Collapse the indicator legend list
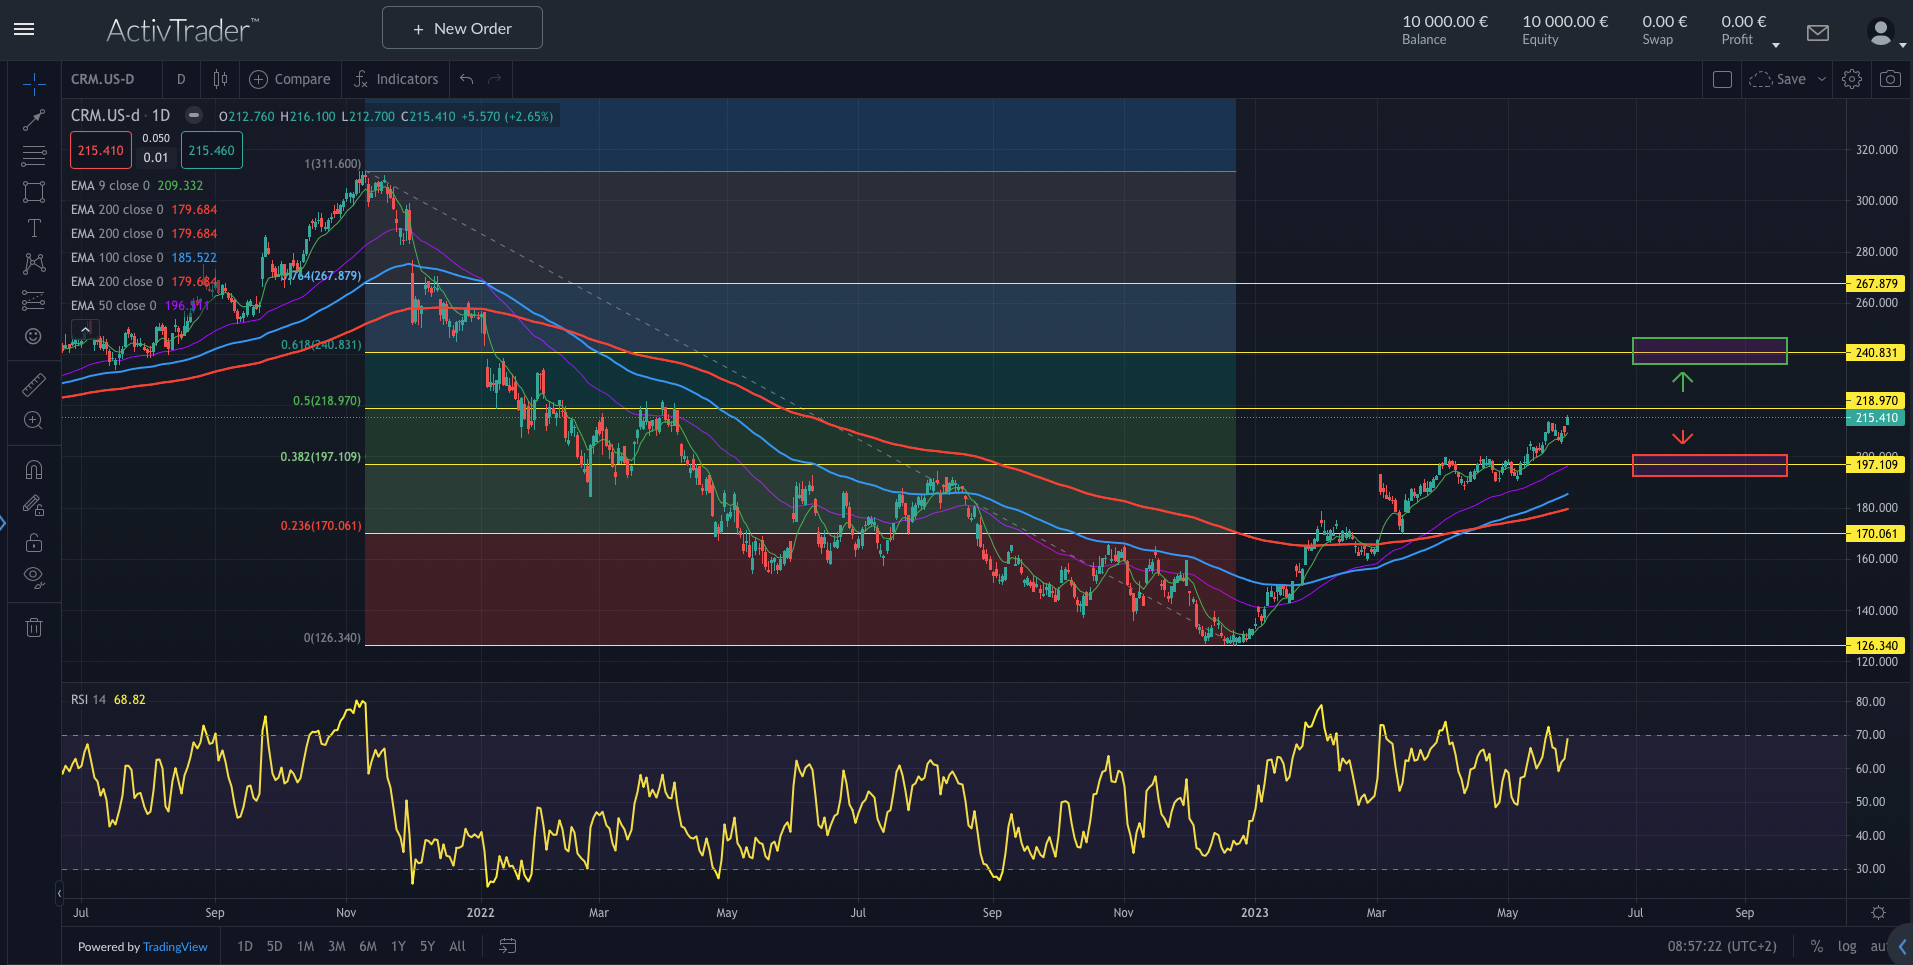This screenshot has width=1913, height=965. [85, 329]
